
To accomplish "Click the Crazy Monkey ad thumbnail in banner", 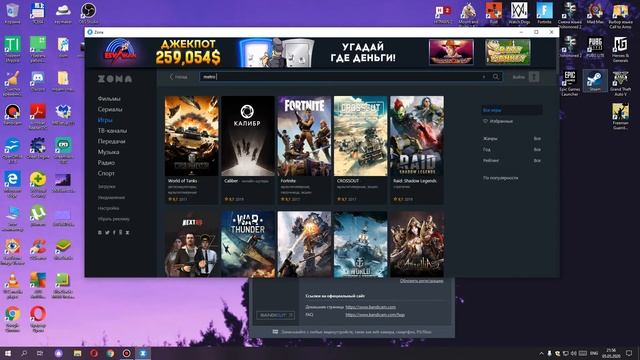I will (x=508, y=52).
